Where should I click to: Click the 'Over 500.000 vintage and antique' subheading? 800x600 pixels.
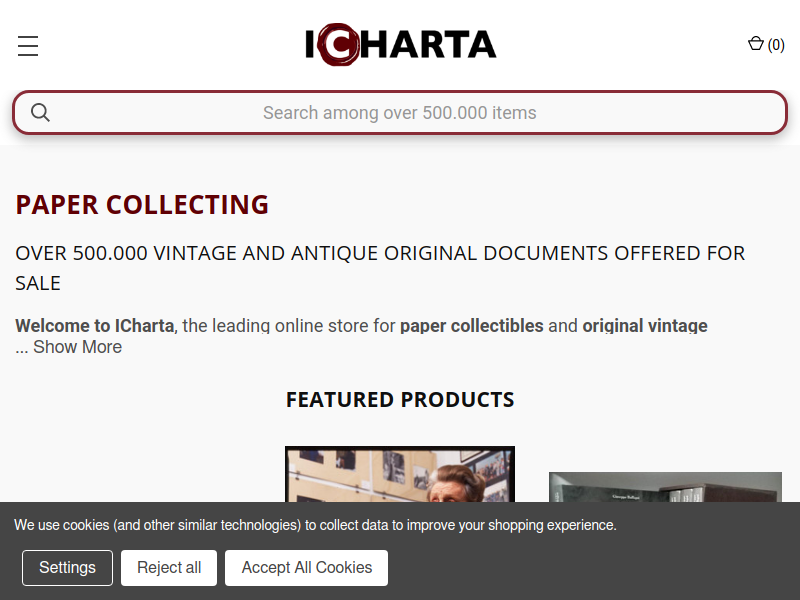coord(381,268)
